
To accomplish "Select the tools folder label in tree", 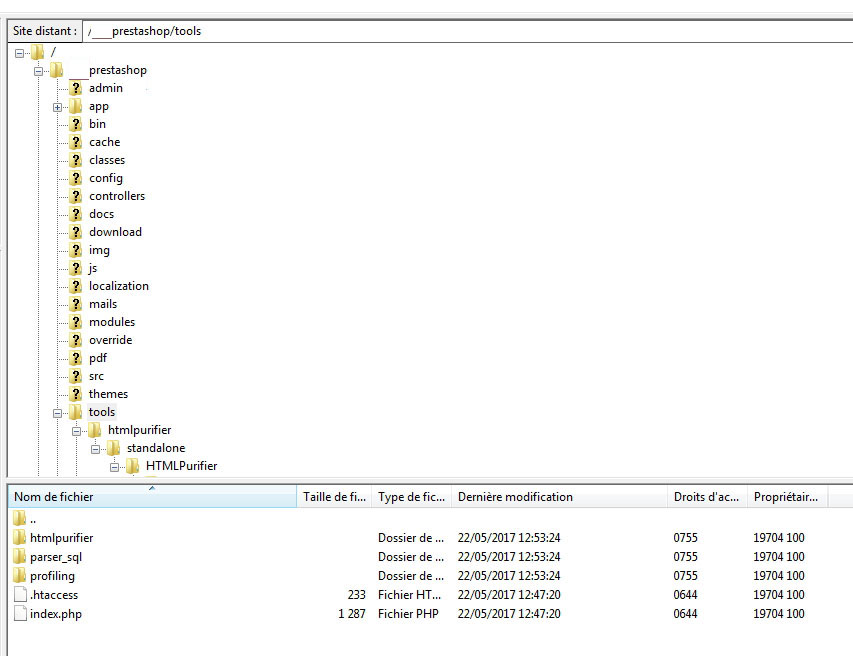I will coord(102,412).
